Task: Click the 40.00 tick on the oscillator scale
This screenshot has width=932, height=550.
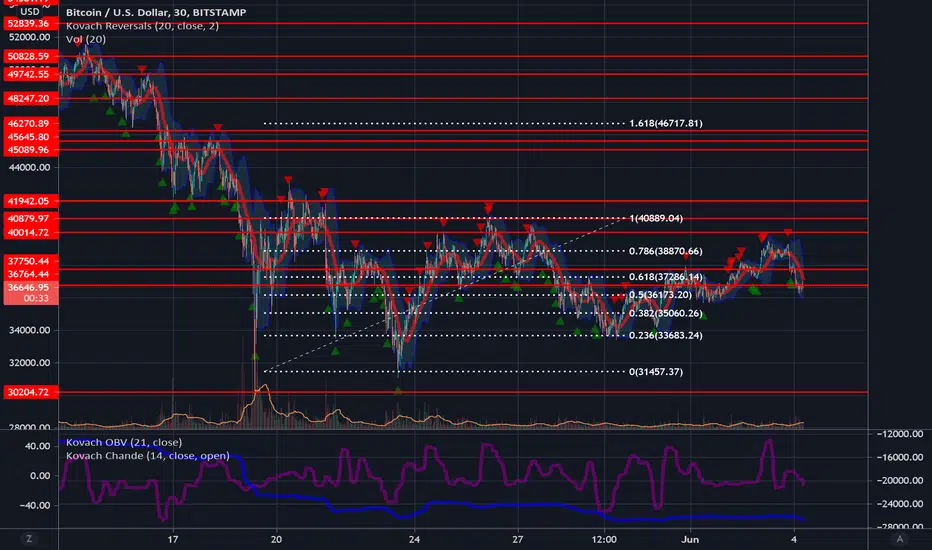Action: click(x=38, y=446)
